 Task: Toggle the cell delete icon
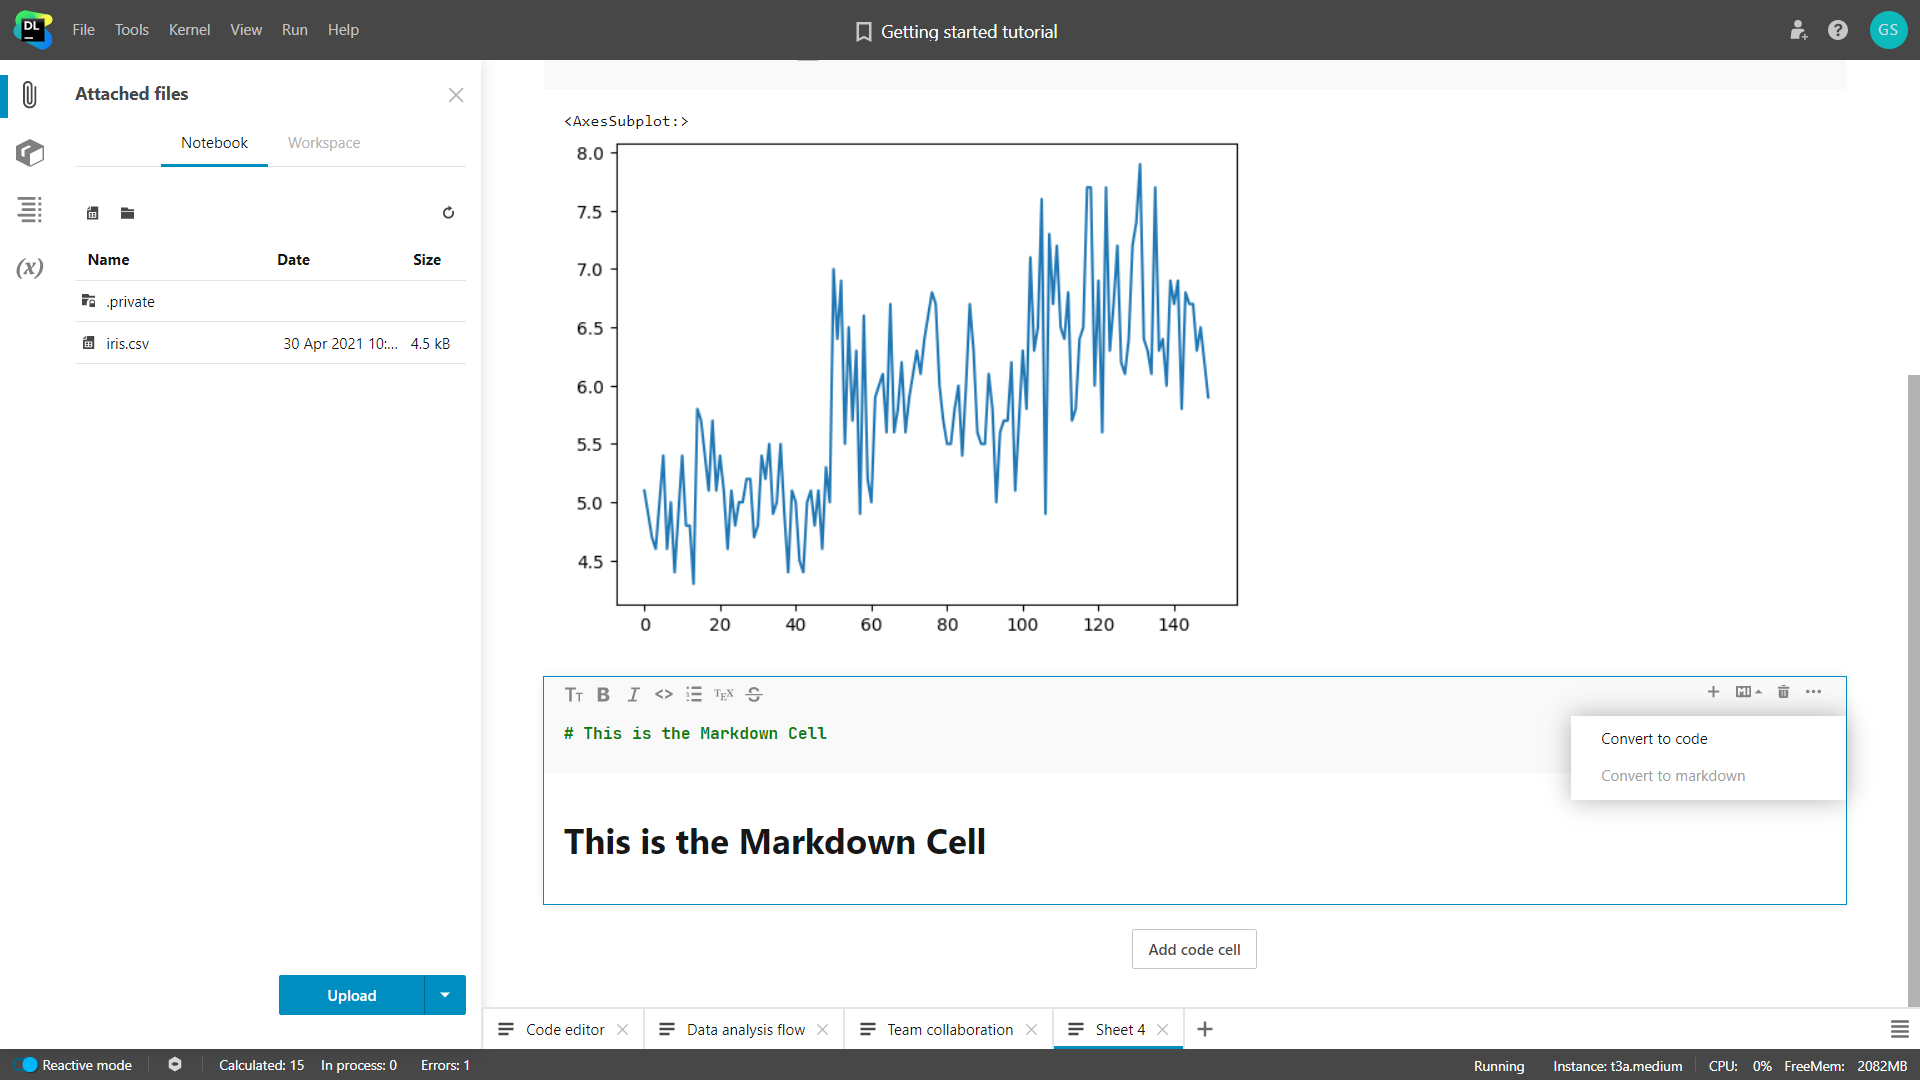click(1783, 692)
